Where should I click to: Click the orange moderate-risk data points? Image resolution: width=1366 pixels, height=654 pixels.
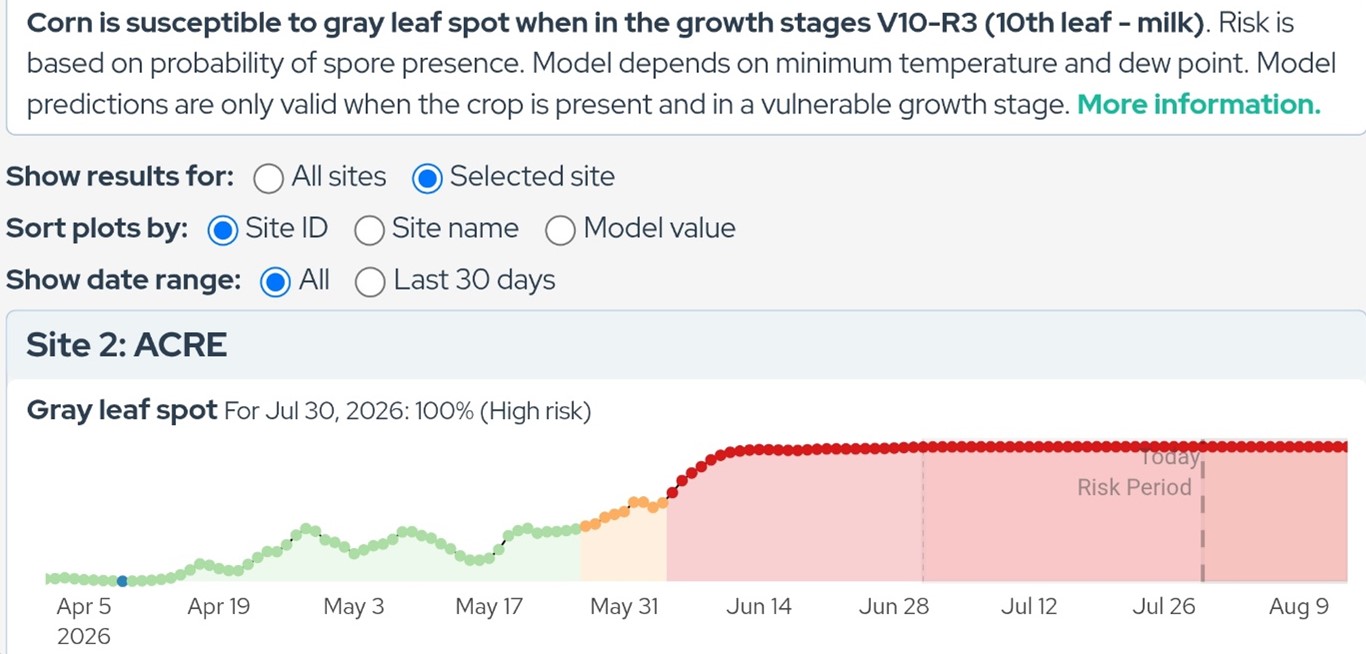(x=624, y=512)
